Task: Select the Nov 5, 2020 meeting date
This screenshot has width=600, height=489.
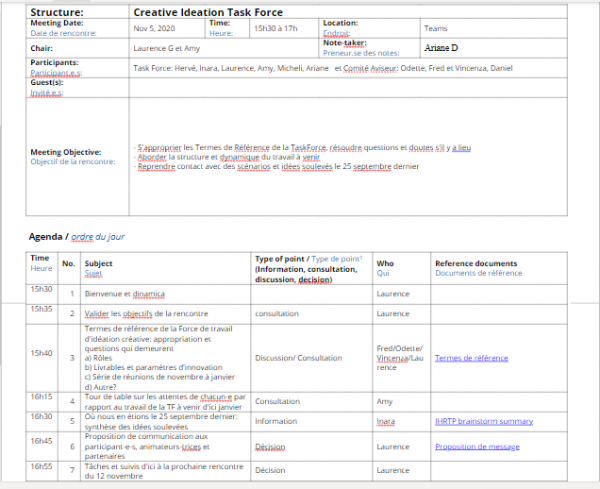Action: pyautogui.click(x=152, y=28)
